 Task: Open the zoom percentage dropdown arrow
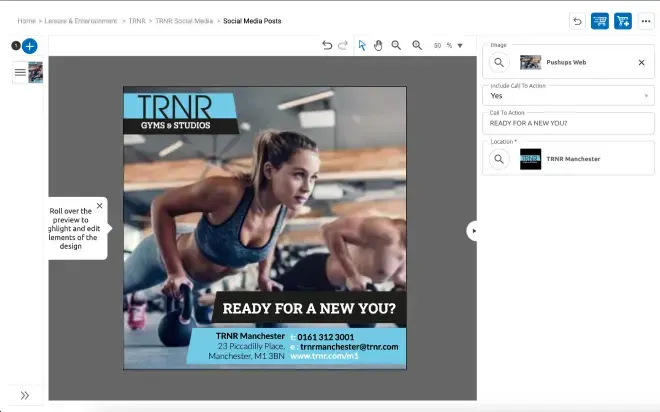(x=460, y=46)
